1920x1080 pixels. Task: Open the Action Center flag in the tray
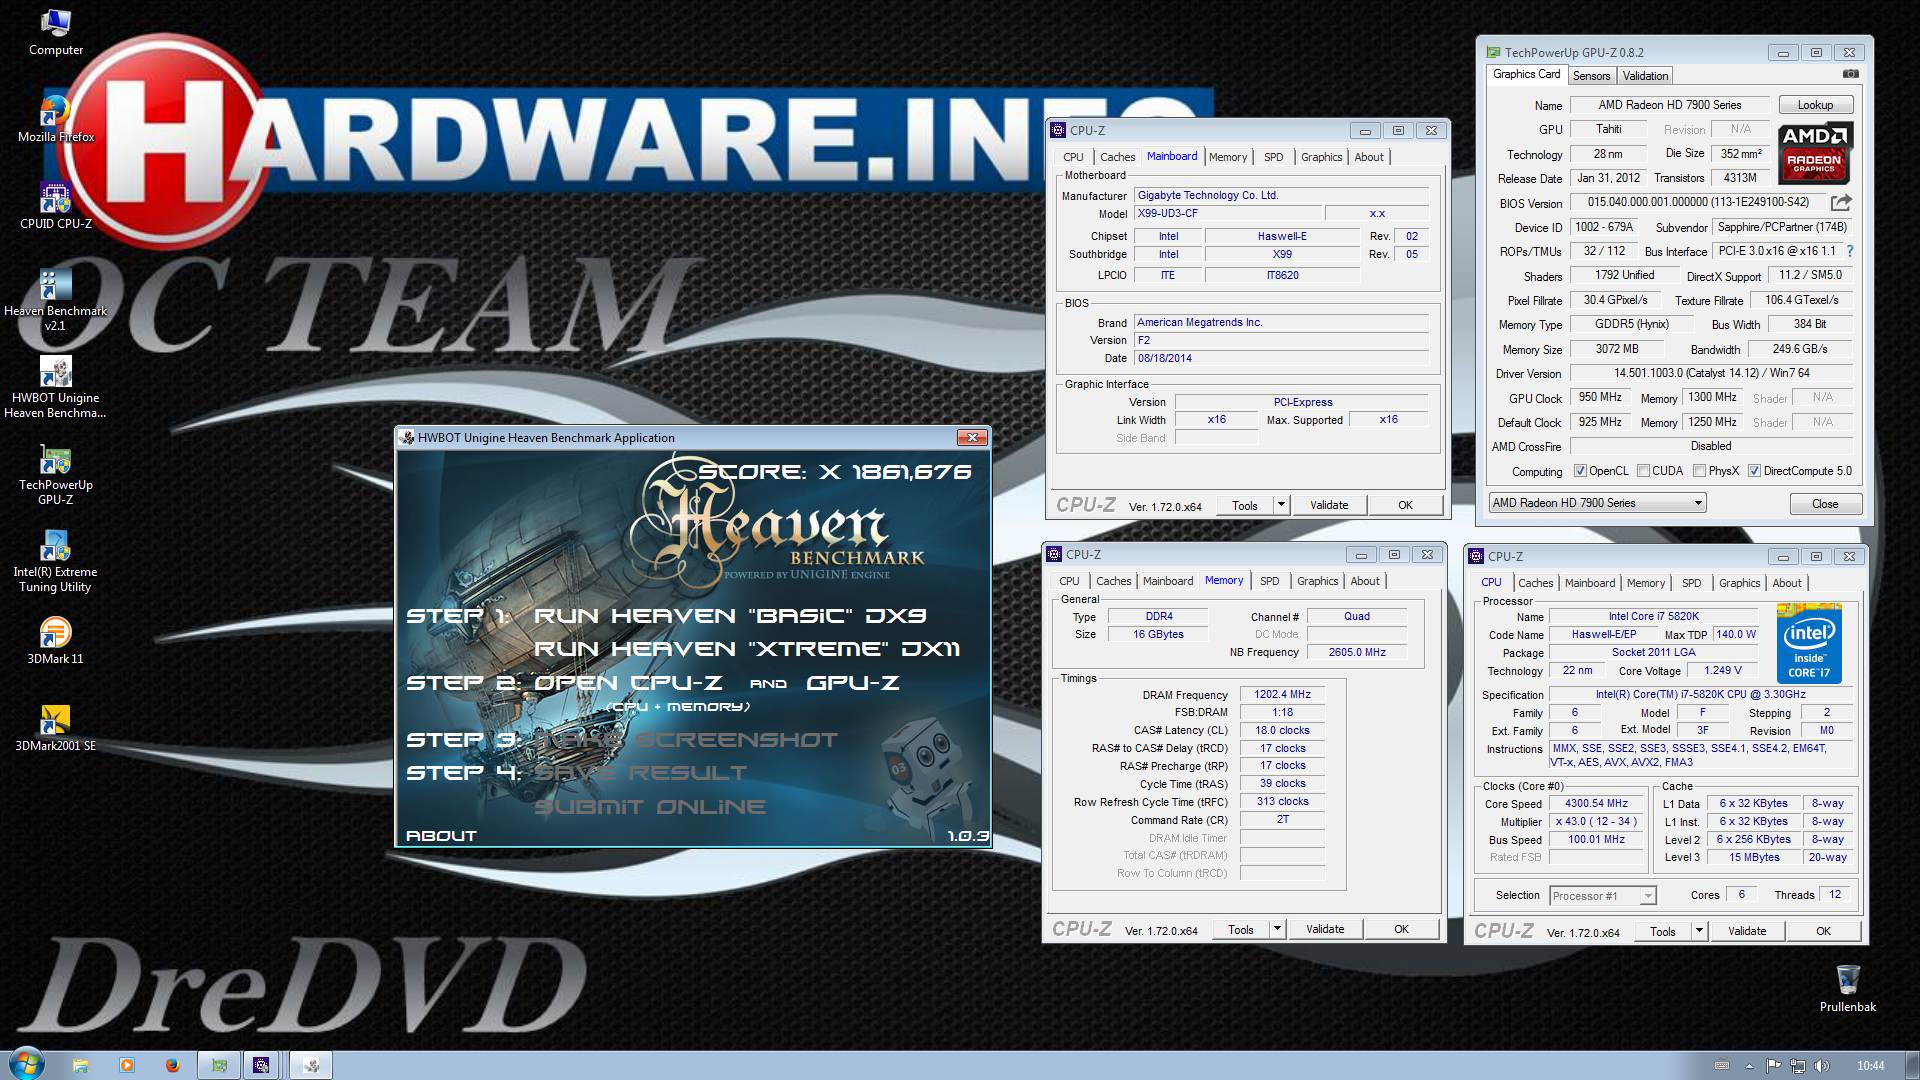point(1773,1066)
